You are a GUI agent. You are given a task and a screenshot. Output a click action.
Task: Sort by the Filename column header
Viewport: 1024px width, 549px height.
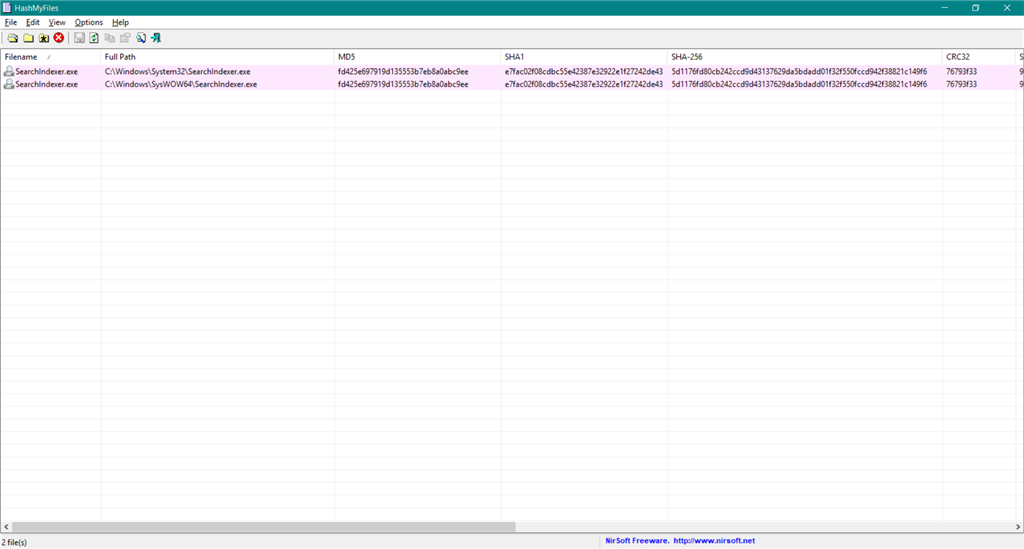pos(51,57)
